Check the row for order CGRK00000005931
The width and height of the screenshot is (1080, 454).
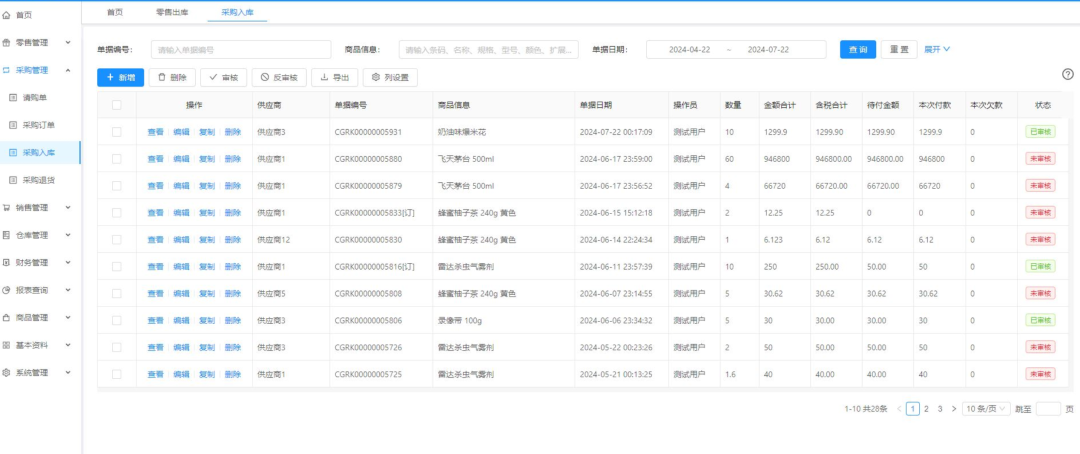click(x=117, y=132)
